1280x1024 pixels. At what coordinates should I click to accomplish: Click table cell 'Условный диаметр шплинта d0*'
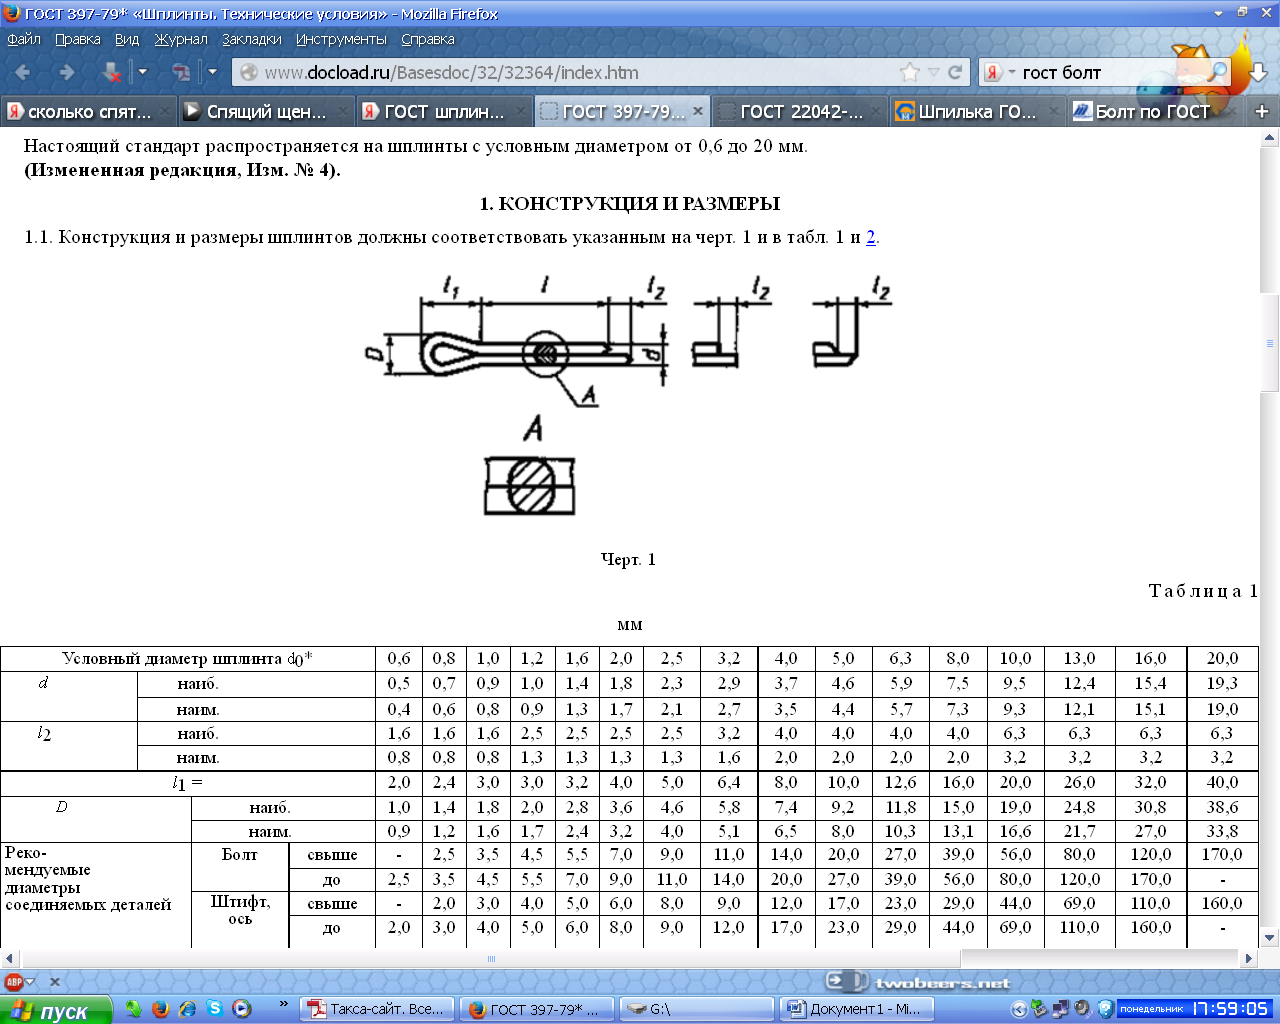point(187,658)
